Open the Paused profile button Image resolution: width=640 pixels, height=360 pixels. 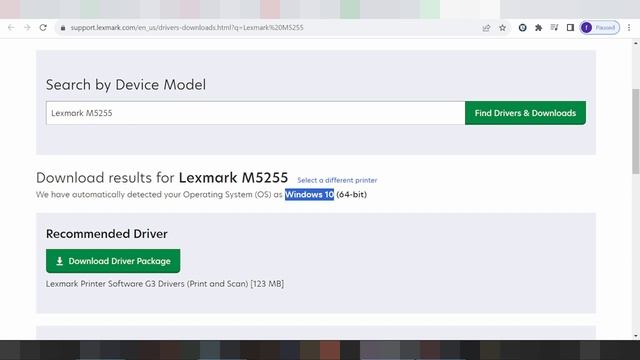pos(600,28)
